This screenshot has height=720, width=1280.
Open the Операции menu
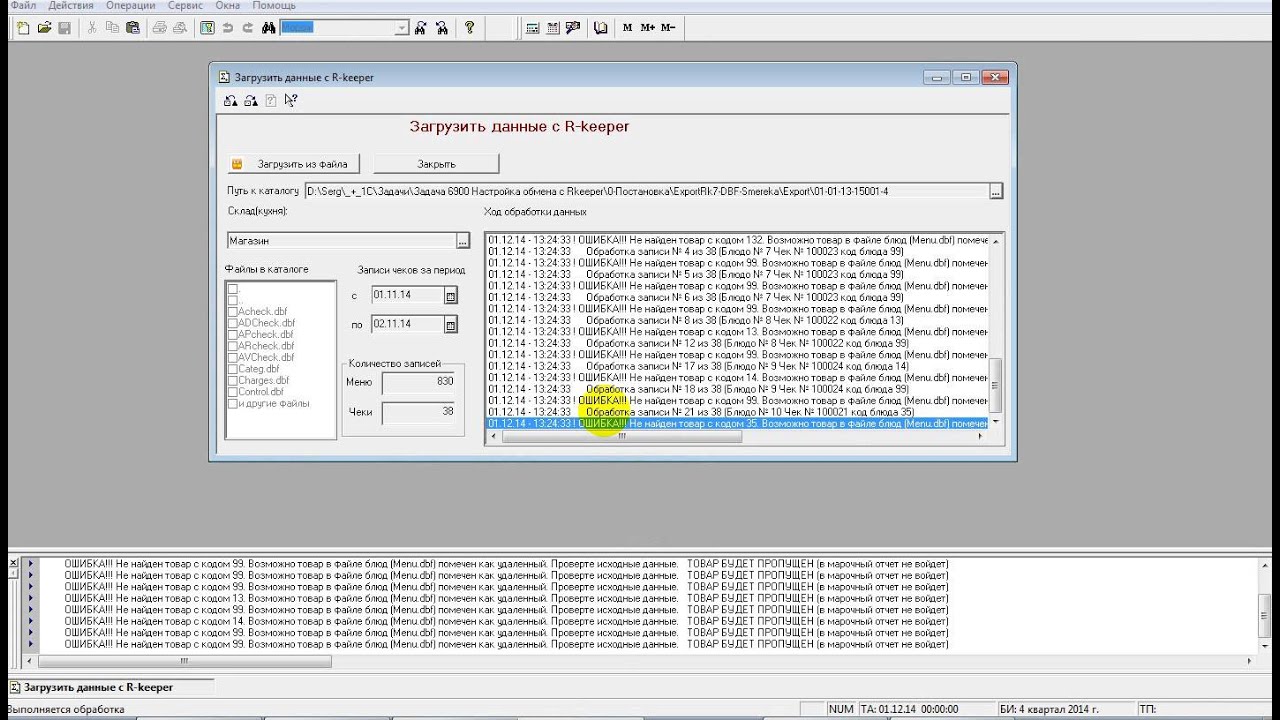pyautogui.click(x=129, y=5)
